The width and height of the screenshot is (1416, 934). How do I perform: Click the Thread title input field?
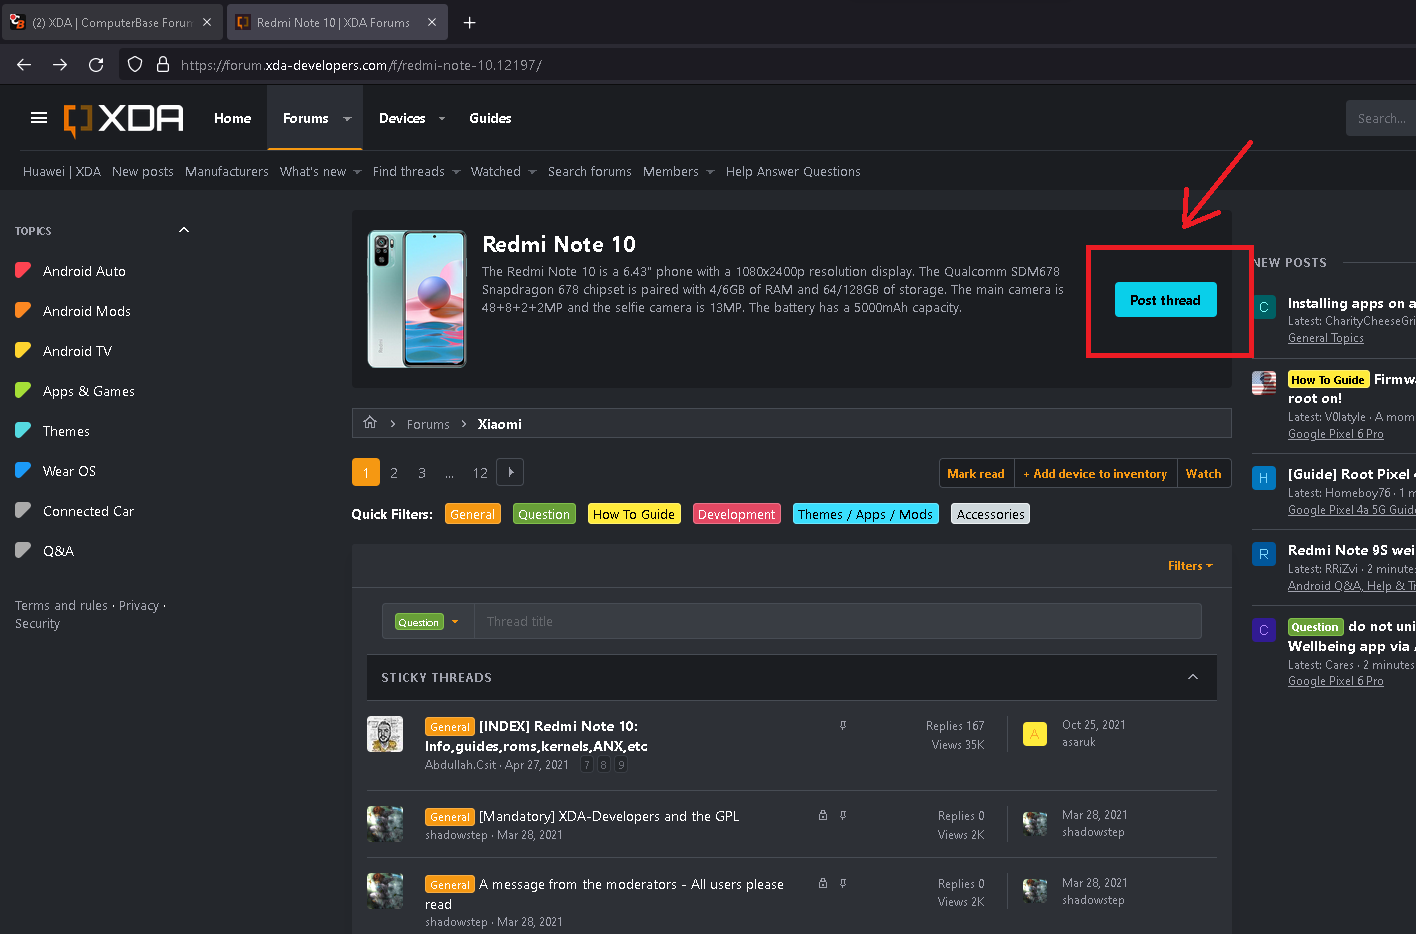[x=837, y=621]
